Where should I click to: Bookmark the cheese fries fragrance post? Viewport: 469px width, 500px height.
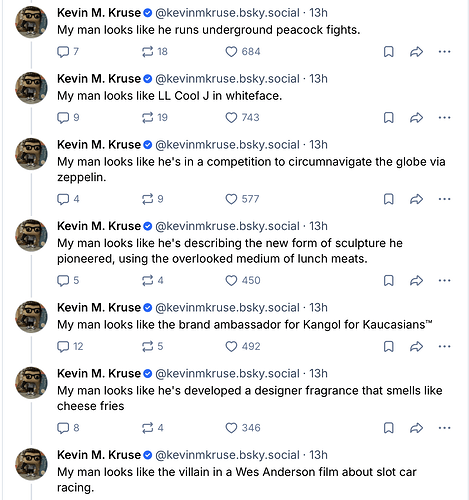[389, 428]
